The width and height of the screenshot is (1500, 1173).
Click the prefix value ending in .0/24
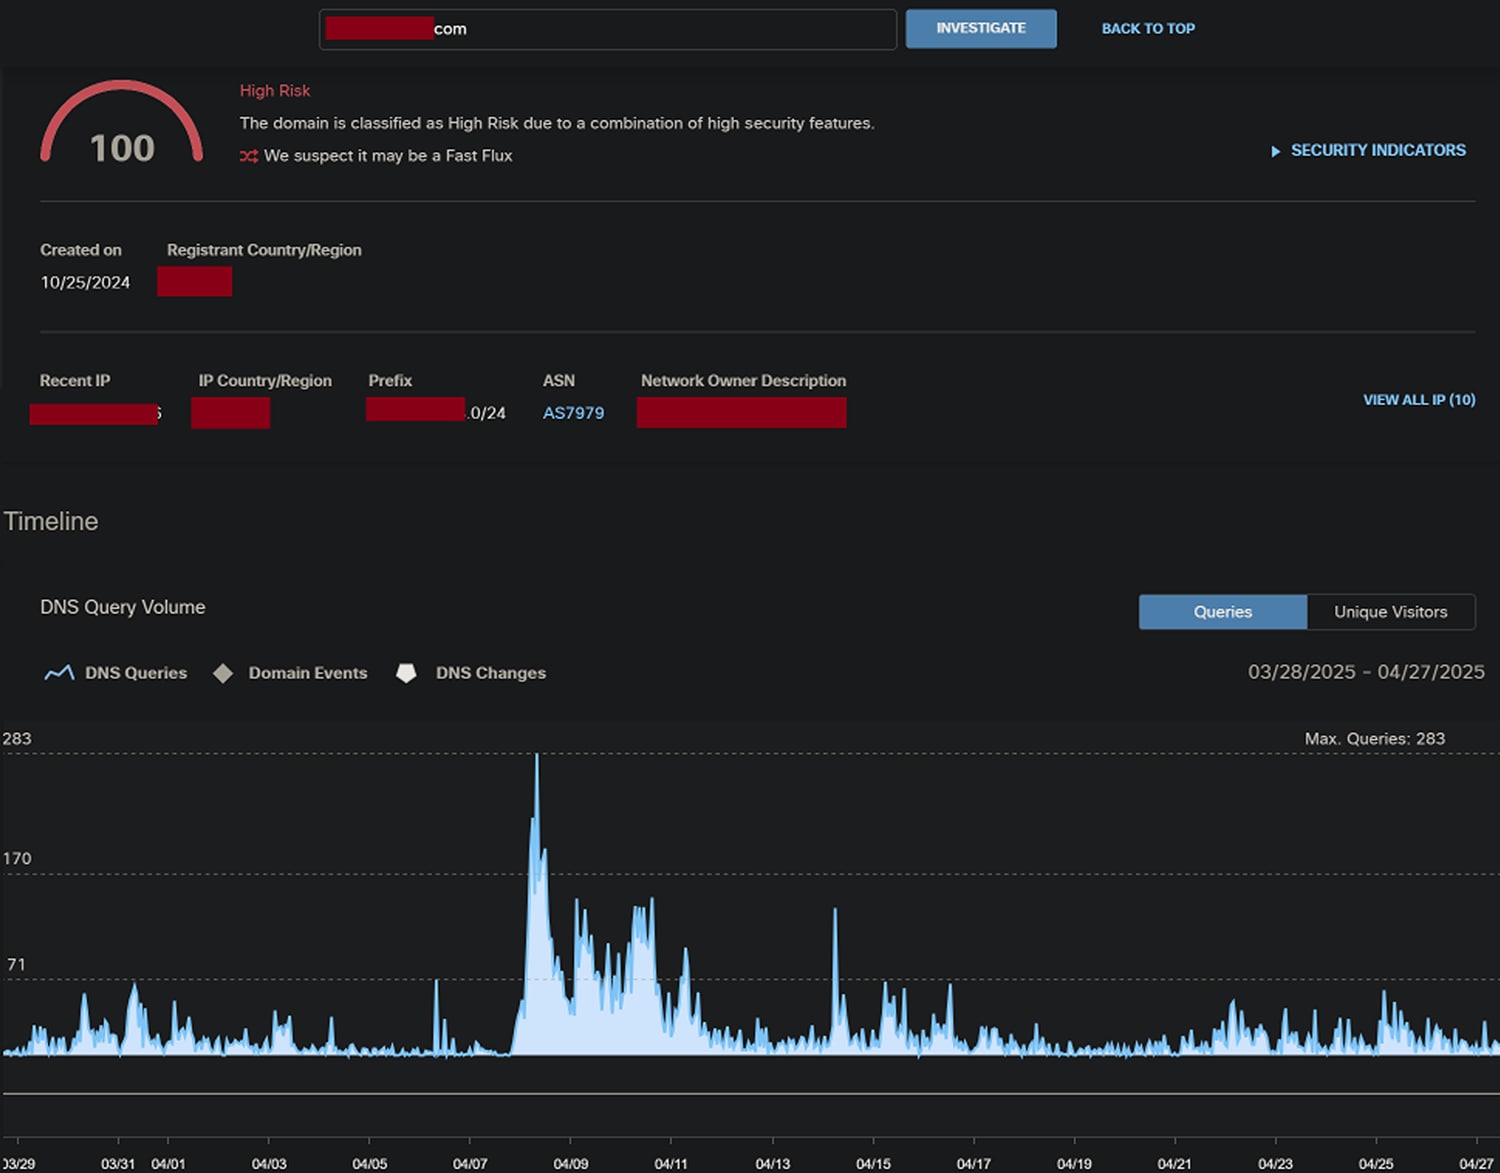436,411
